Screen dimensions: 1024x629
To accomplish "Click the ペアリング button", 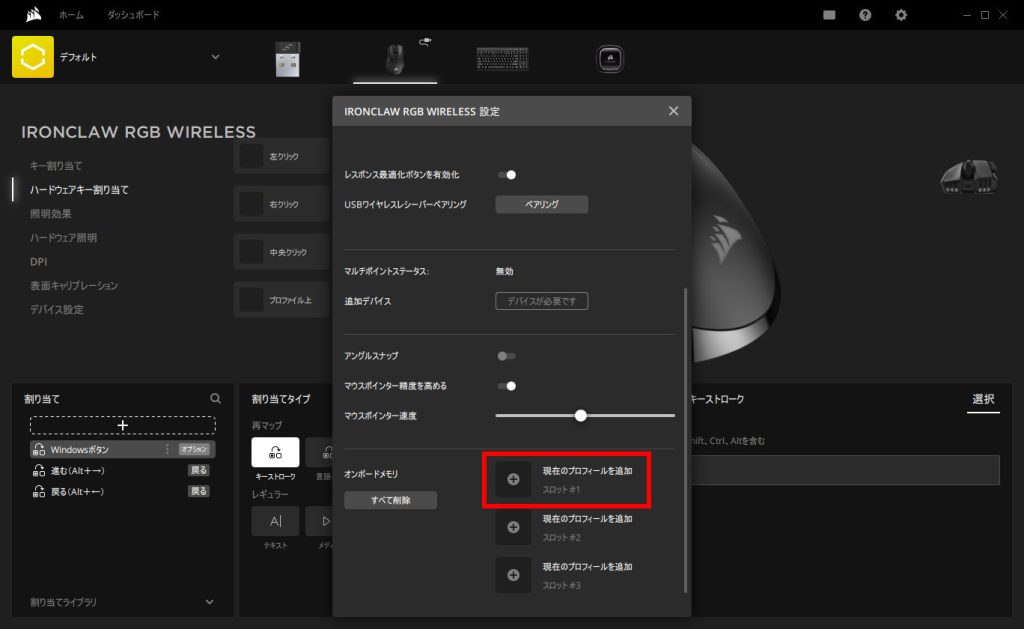I will coord(541,204).
